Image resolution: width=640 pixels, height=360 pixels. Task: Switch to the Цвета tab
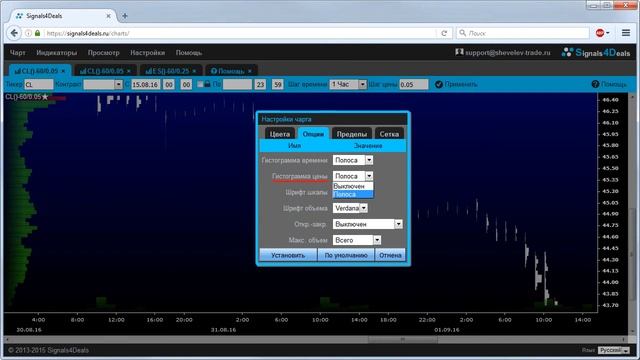(x=280, y=134)
